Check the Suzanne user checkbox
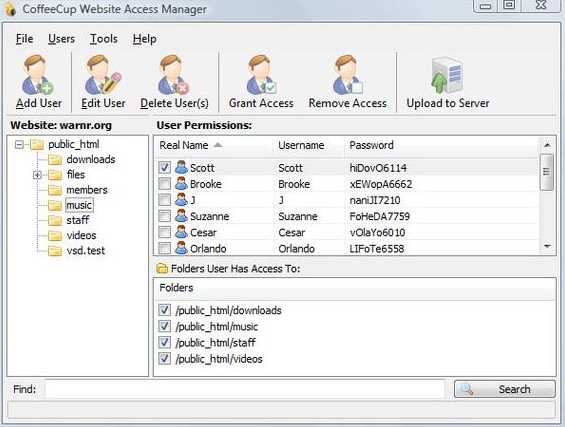This screenshot has width=565, height=427. [x=165, y=215]
